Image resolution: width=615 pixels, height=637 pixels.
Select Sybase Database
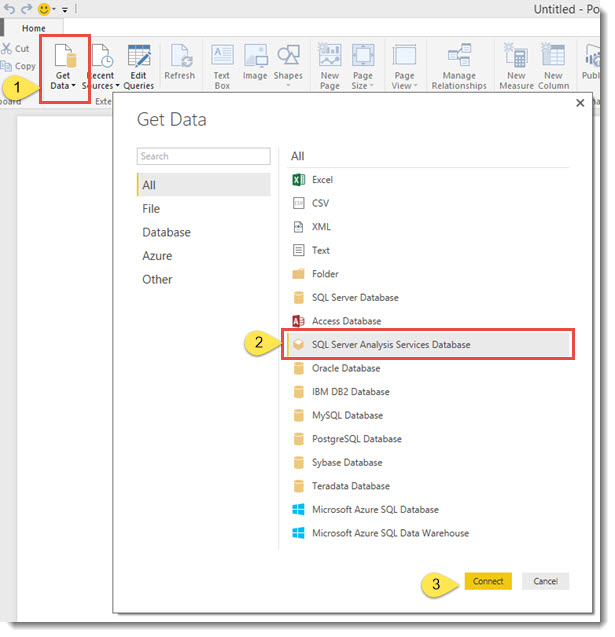[429, 462]
